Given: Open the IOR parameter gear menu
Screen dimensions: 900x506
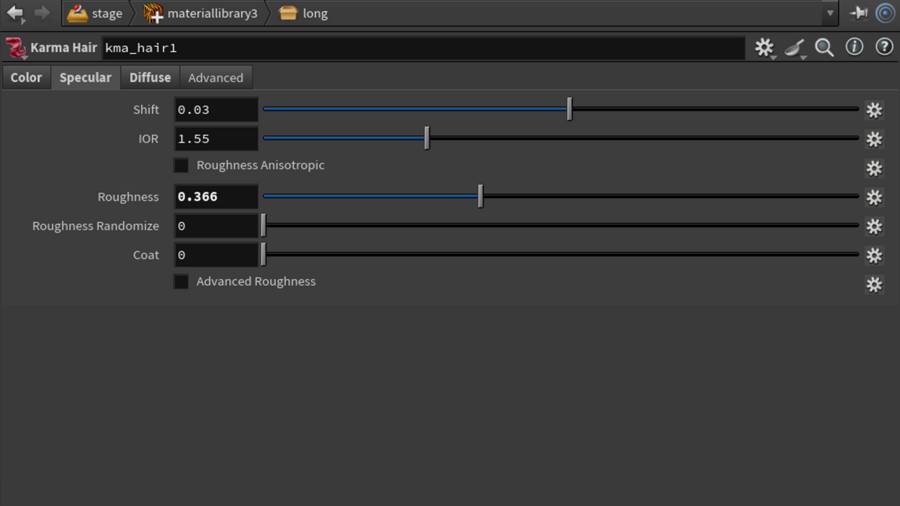Looking at the screenshot, I should click(874, 139).
